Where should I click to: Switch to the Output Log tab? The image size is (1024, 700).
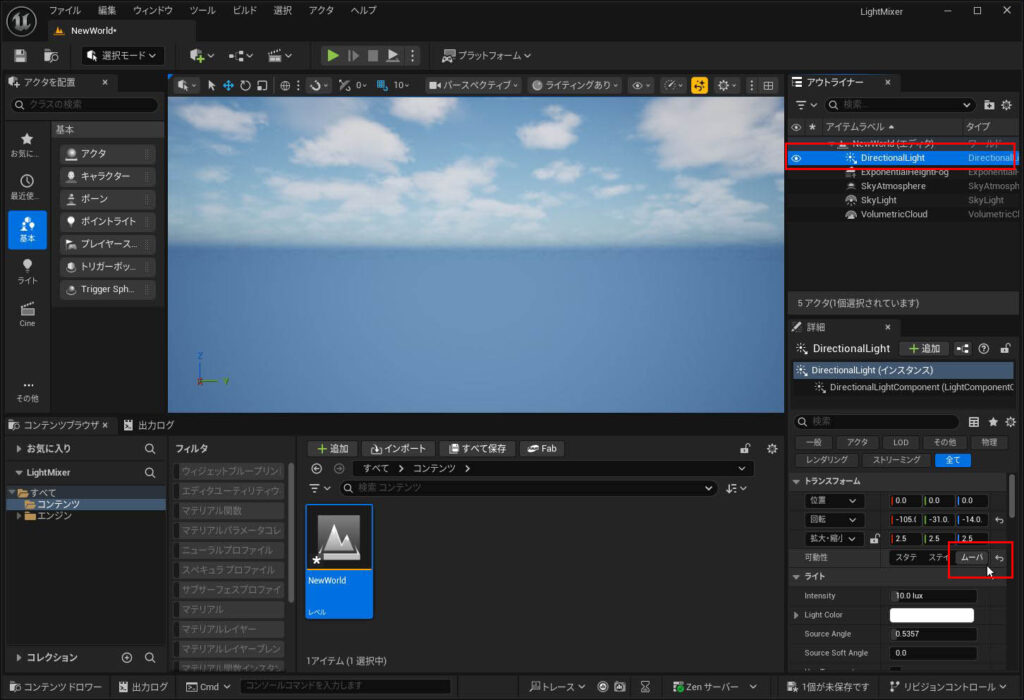coord(148,425)
